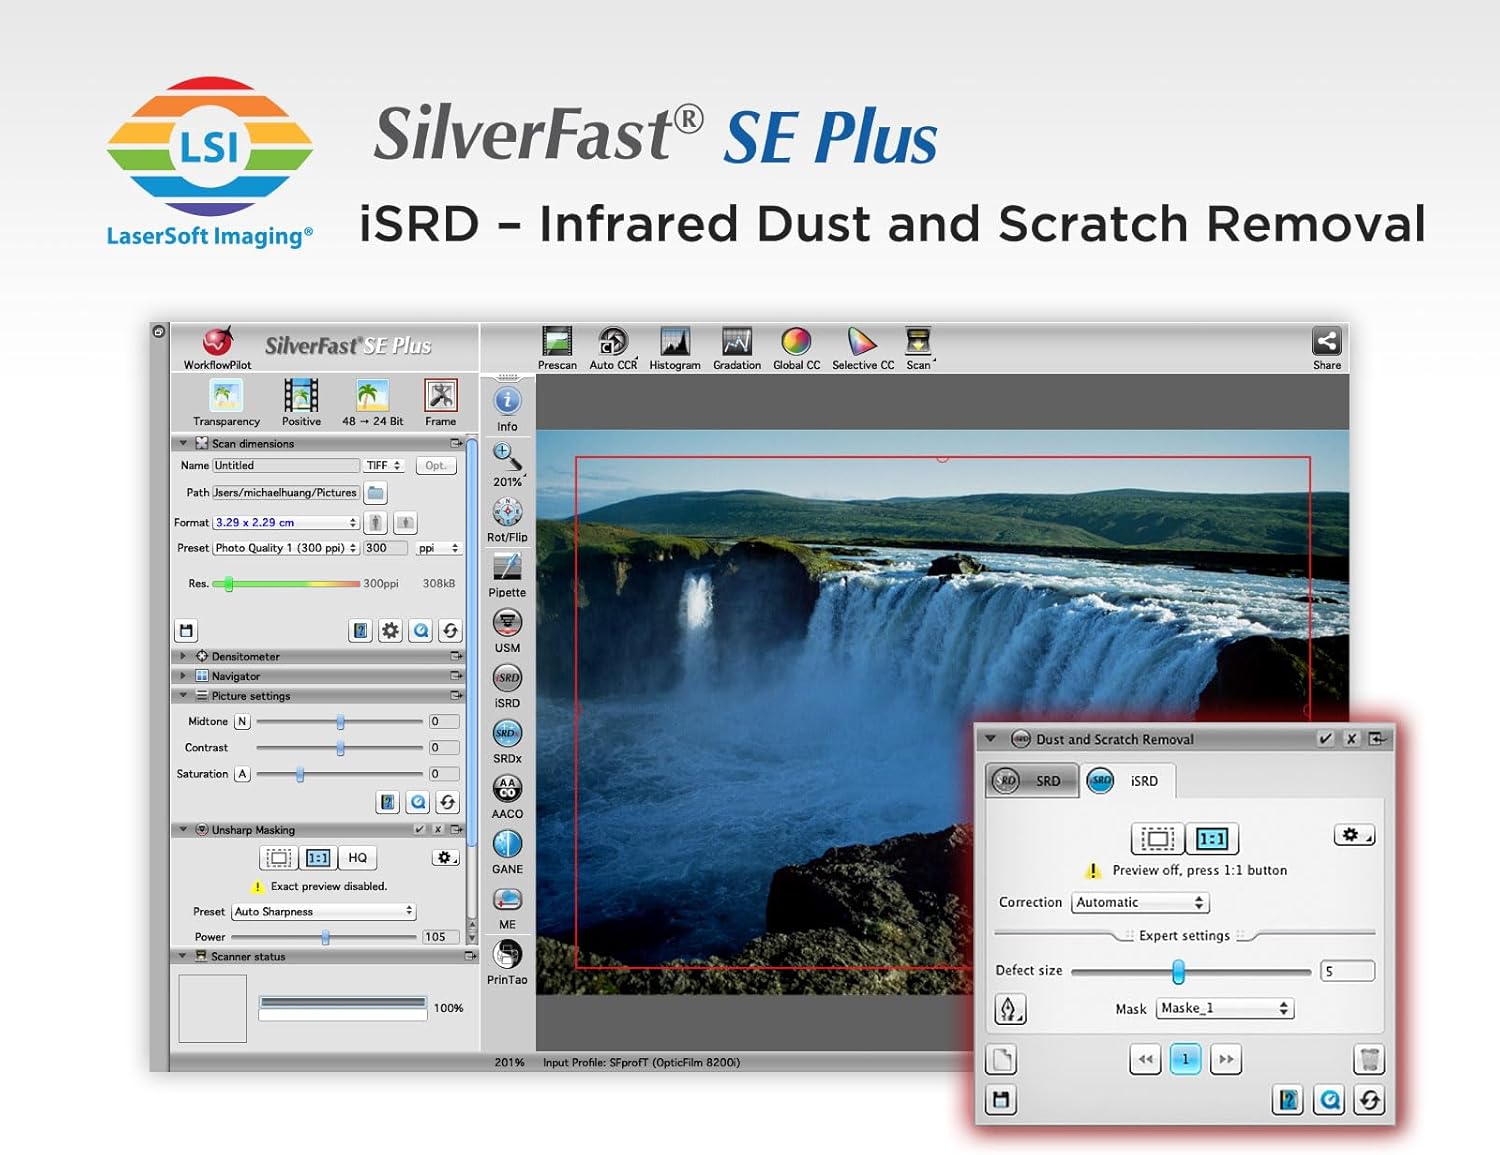1500x1155 pixels.
Task: Open the Gradation curves tool
Action: [x=737, y=343]
